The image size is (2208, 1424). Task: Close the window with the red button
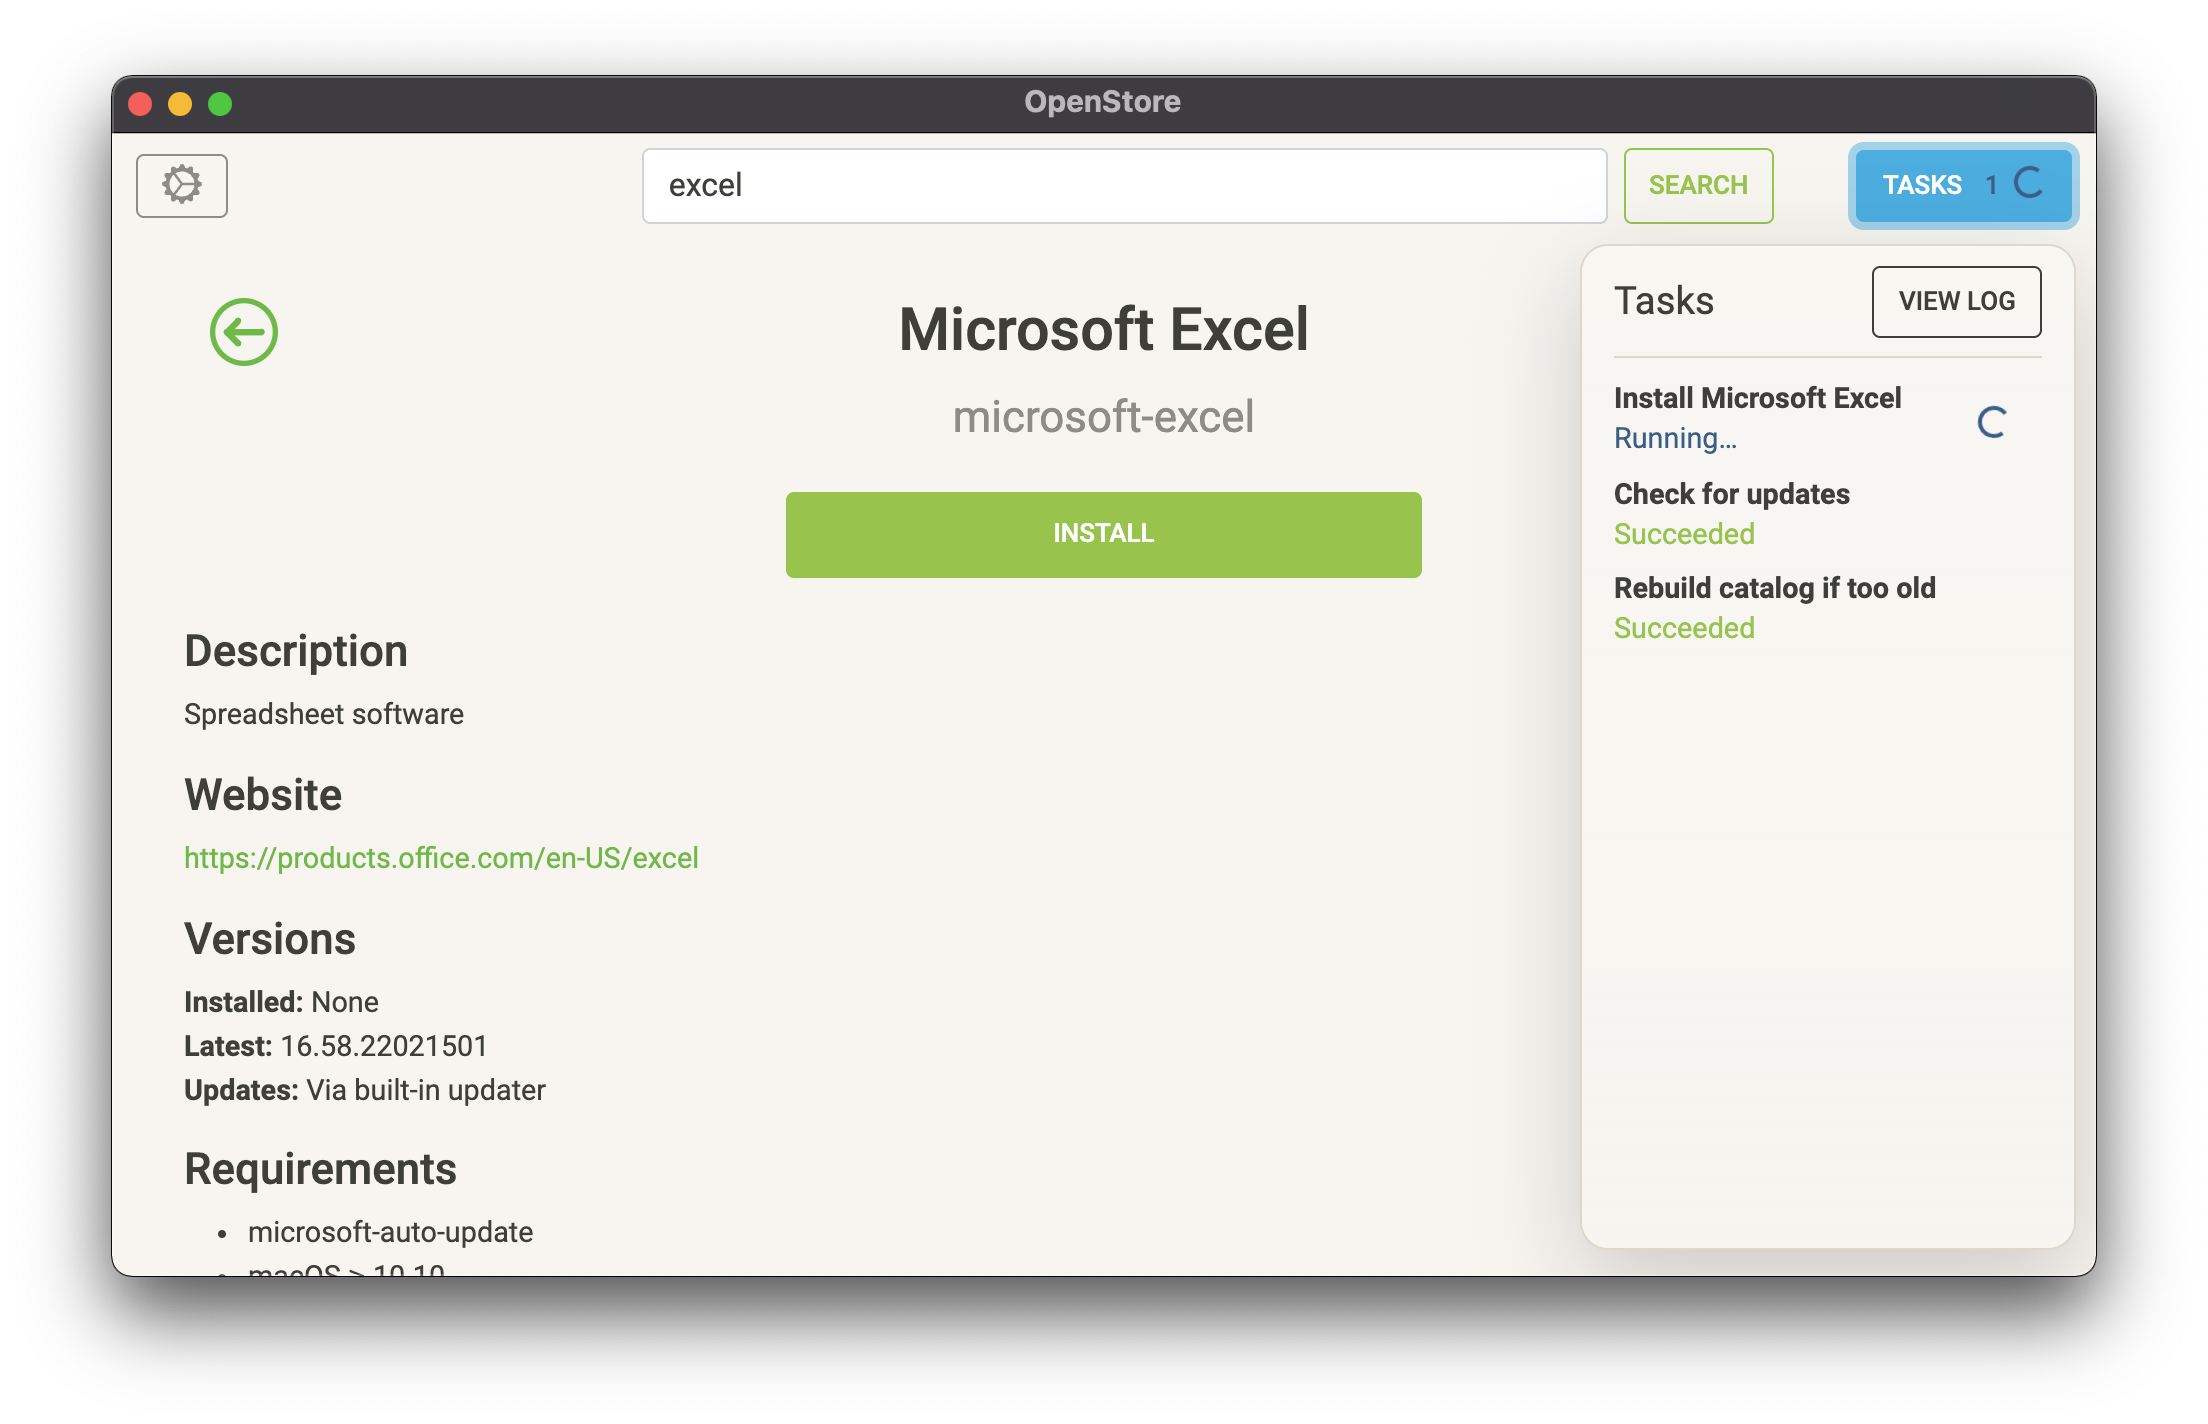141,104
